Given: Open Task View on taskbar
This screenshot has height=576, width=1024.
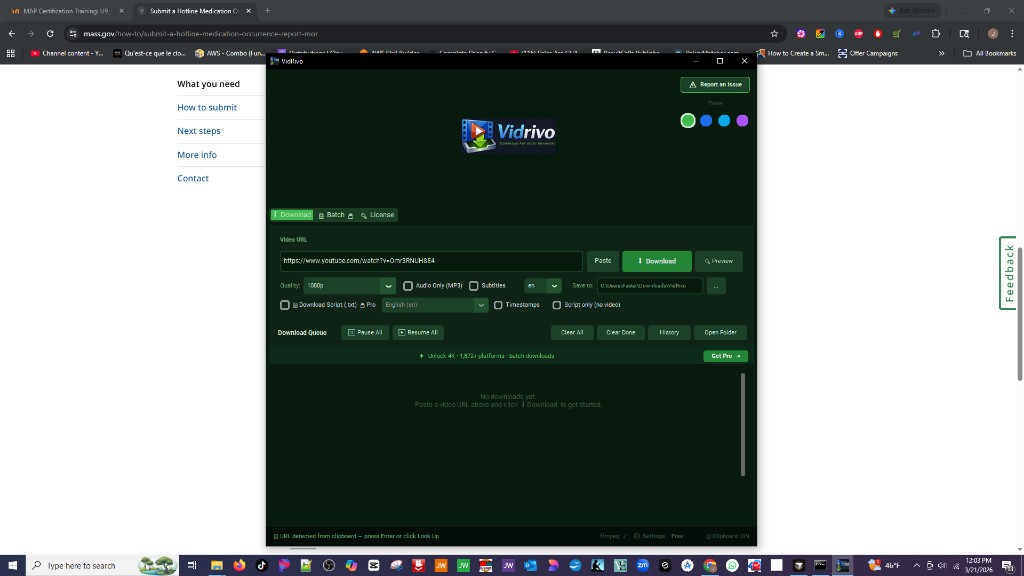Looking at the screenshot, I should coord(192,566).
